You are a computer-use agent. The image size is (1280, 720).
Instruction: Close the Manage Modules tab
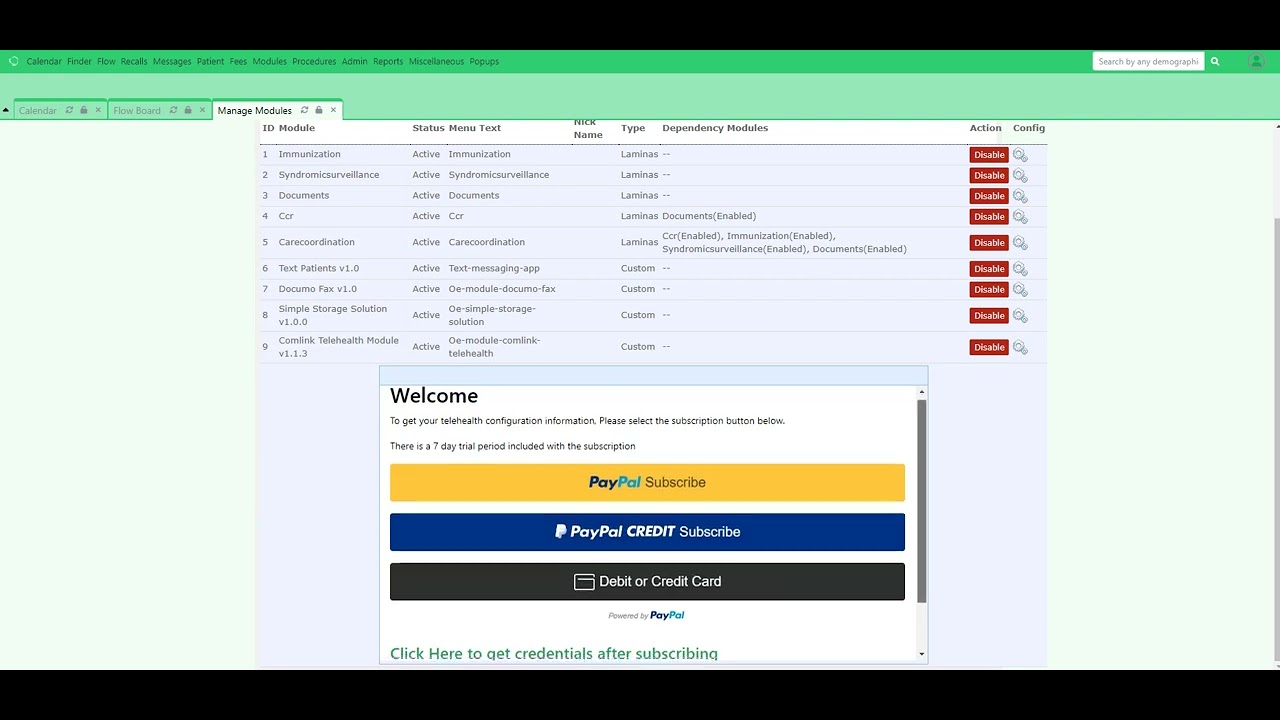point(333,110)
